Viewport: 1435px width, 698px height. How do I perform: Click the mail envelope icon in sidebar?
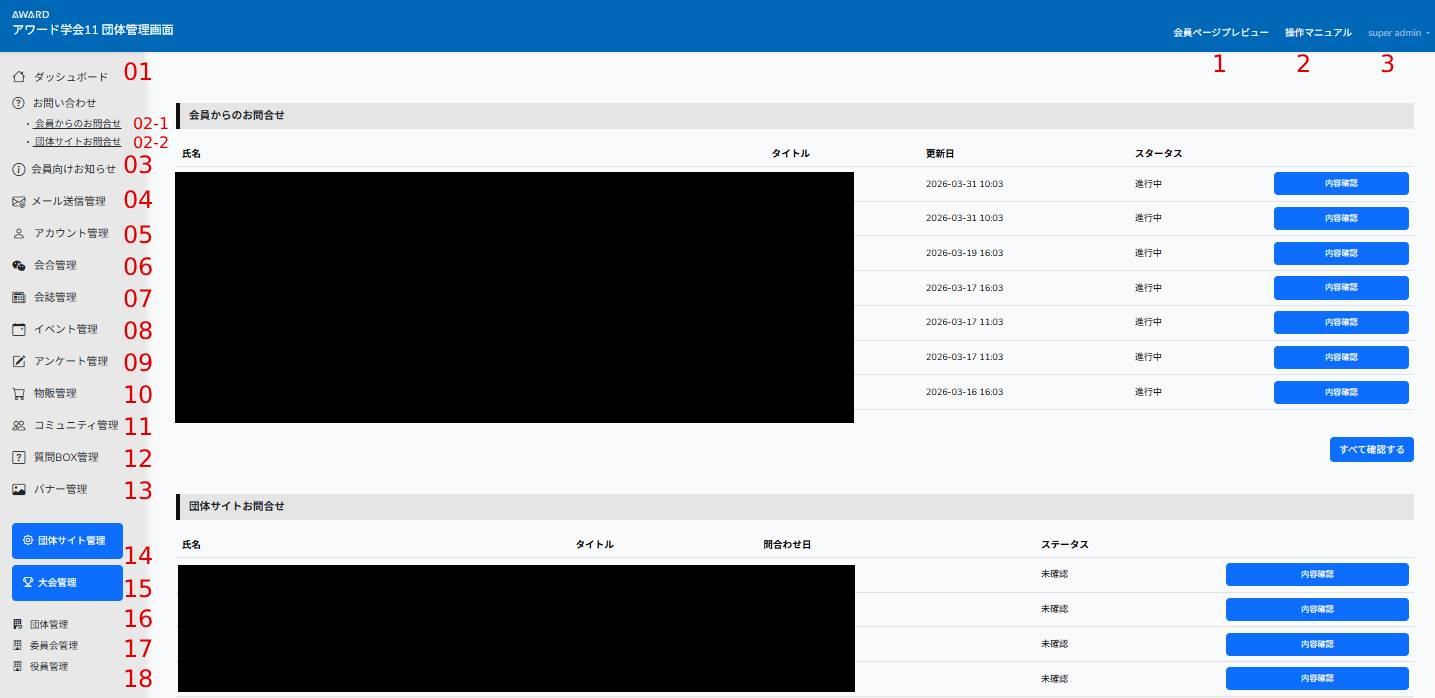pyautogui.click(x=18, y=202)
